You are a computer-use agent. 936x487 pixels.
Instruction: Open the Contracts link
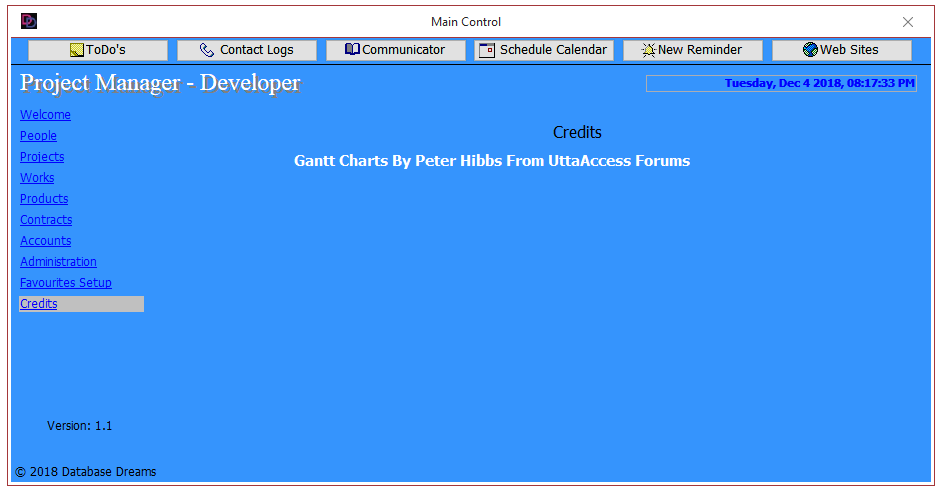46,220
